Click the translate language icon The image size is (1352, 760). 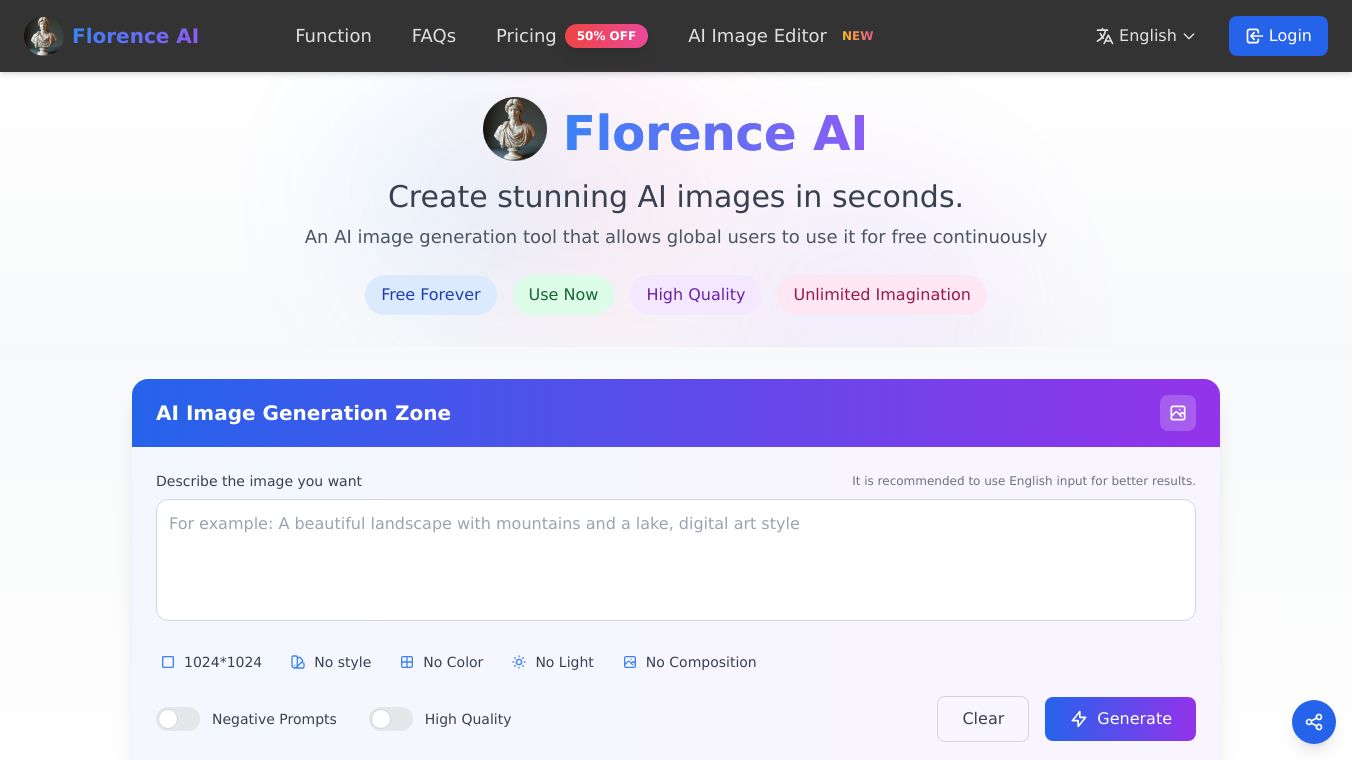[x=1105, y=36]
